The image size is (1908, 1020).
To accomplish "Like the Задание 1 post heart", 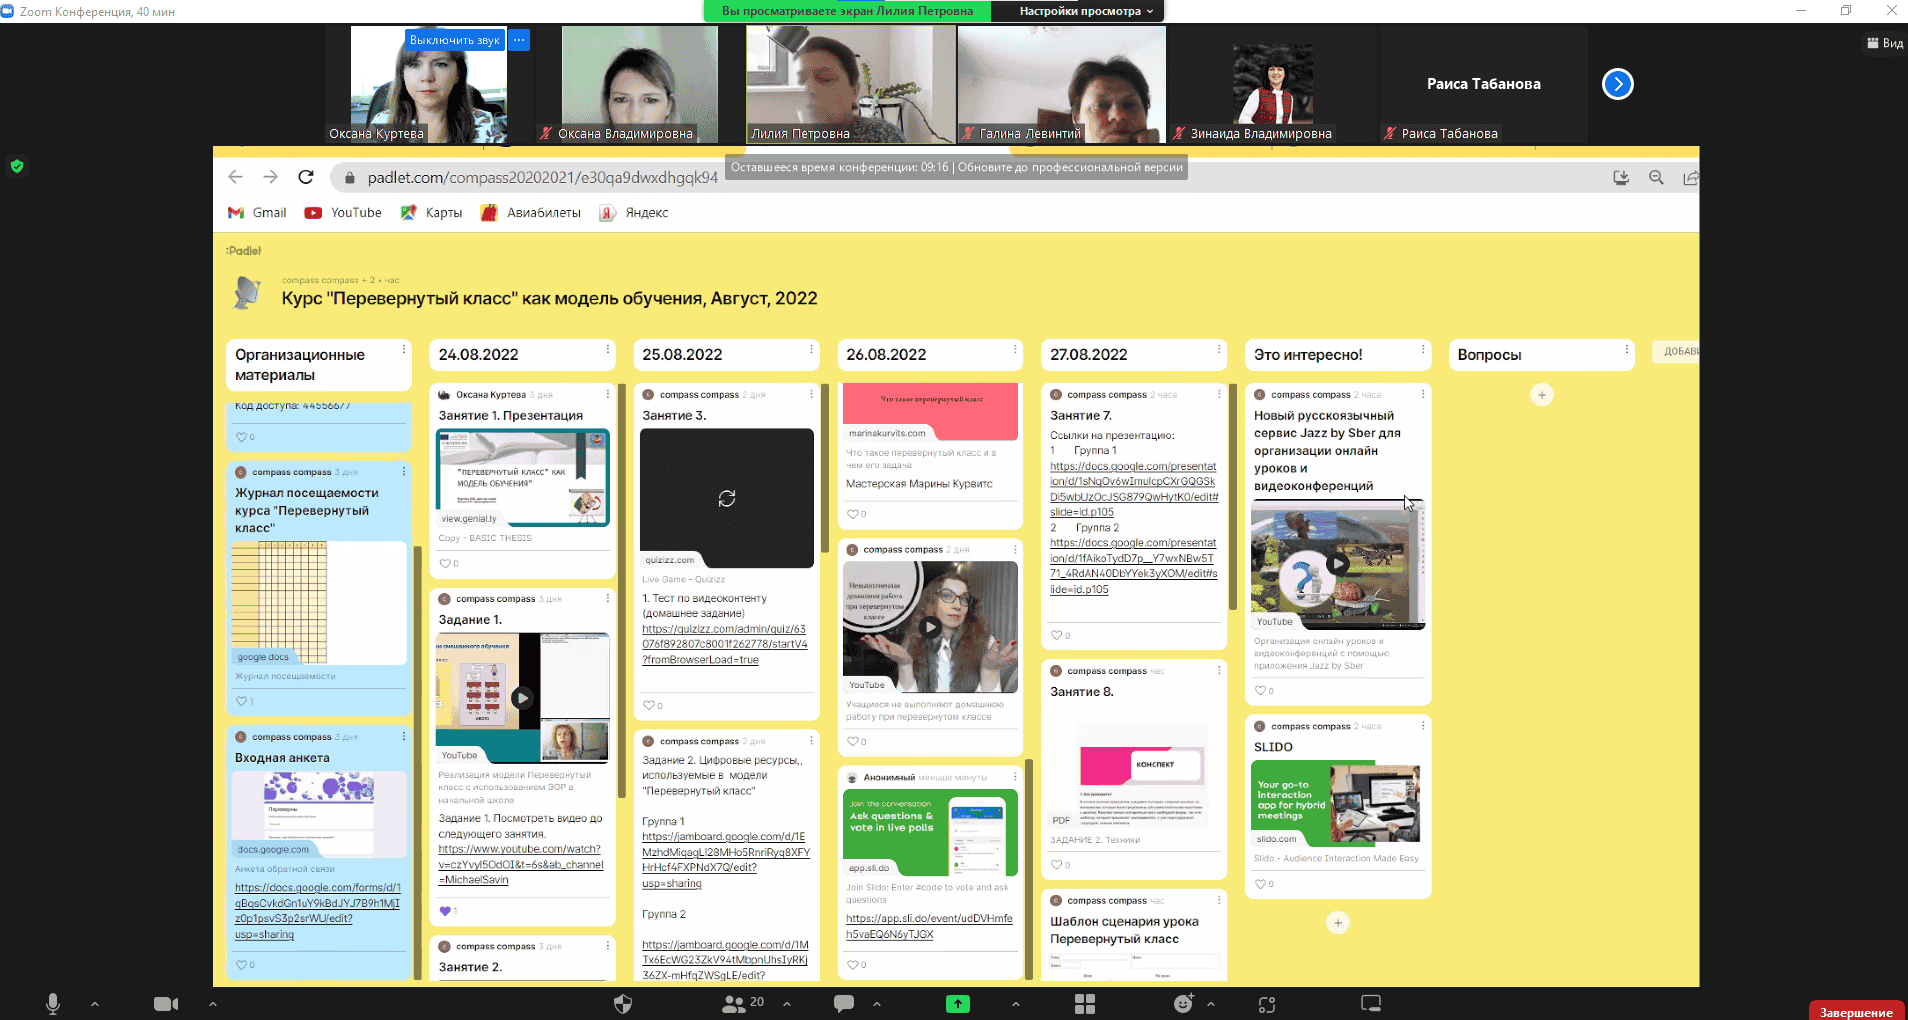I will tap(445, 911).
